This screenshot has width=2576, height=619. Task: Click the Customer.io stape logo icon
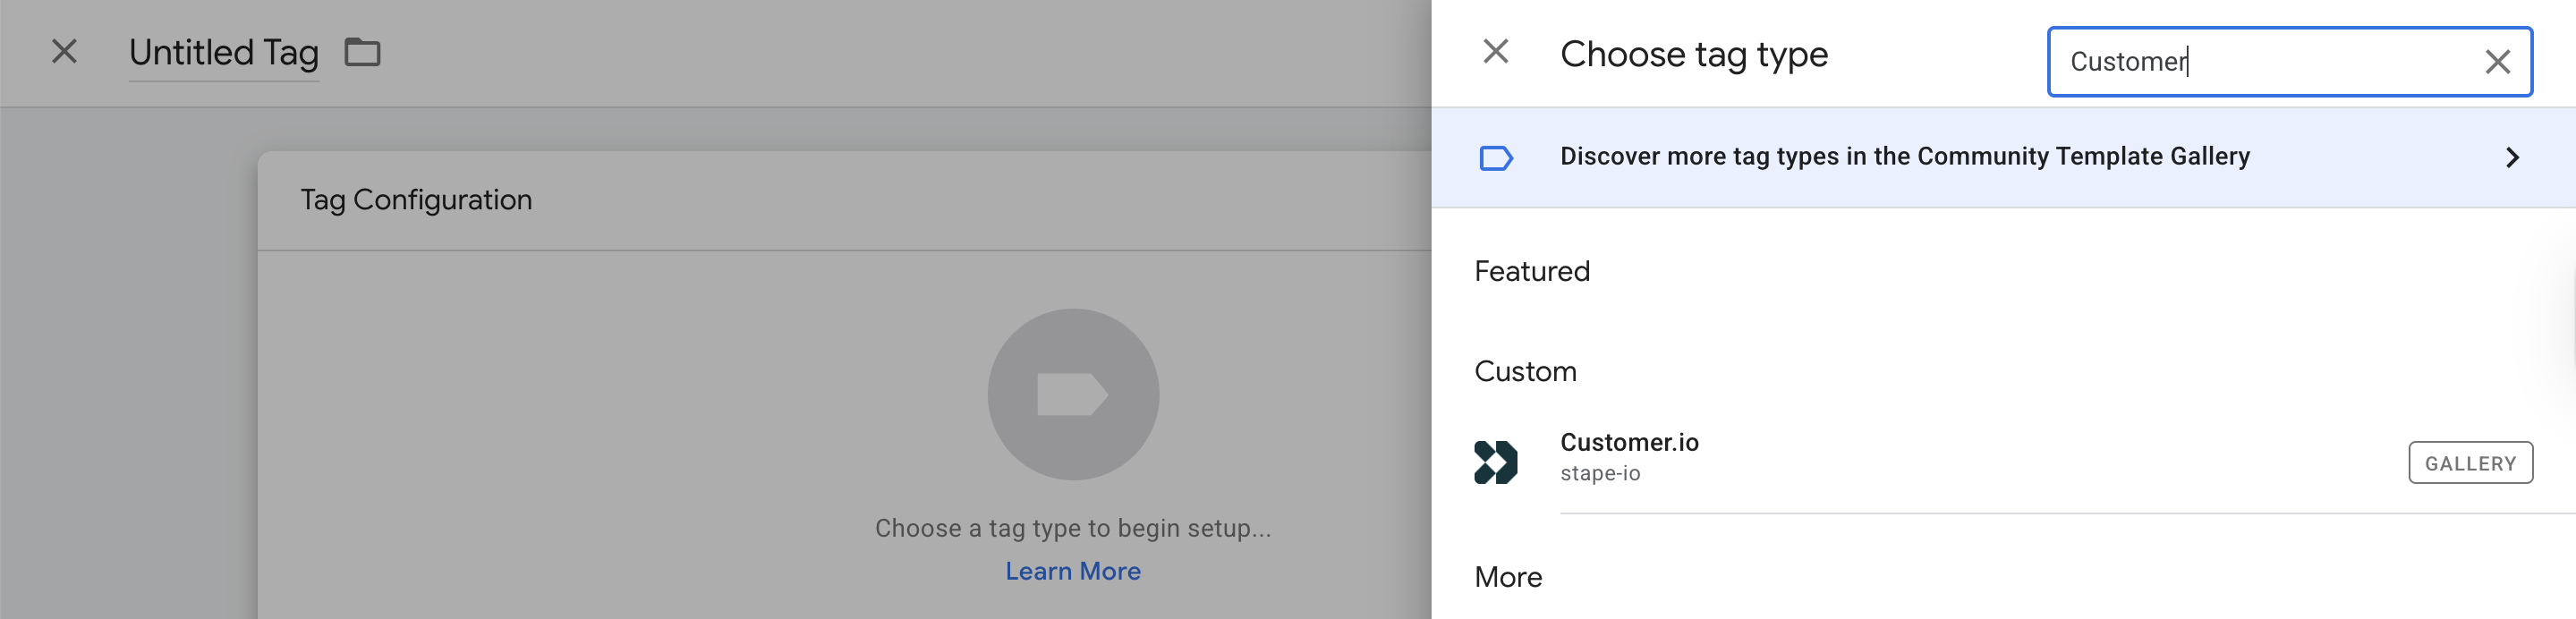[1496, 463]
